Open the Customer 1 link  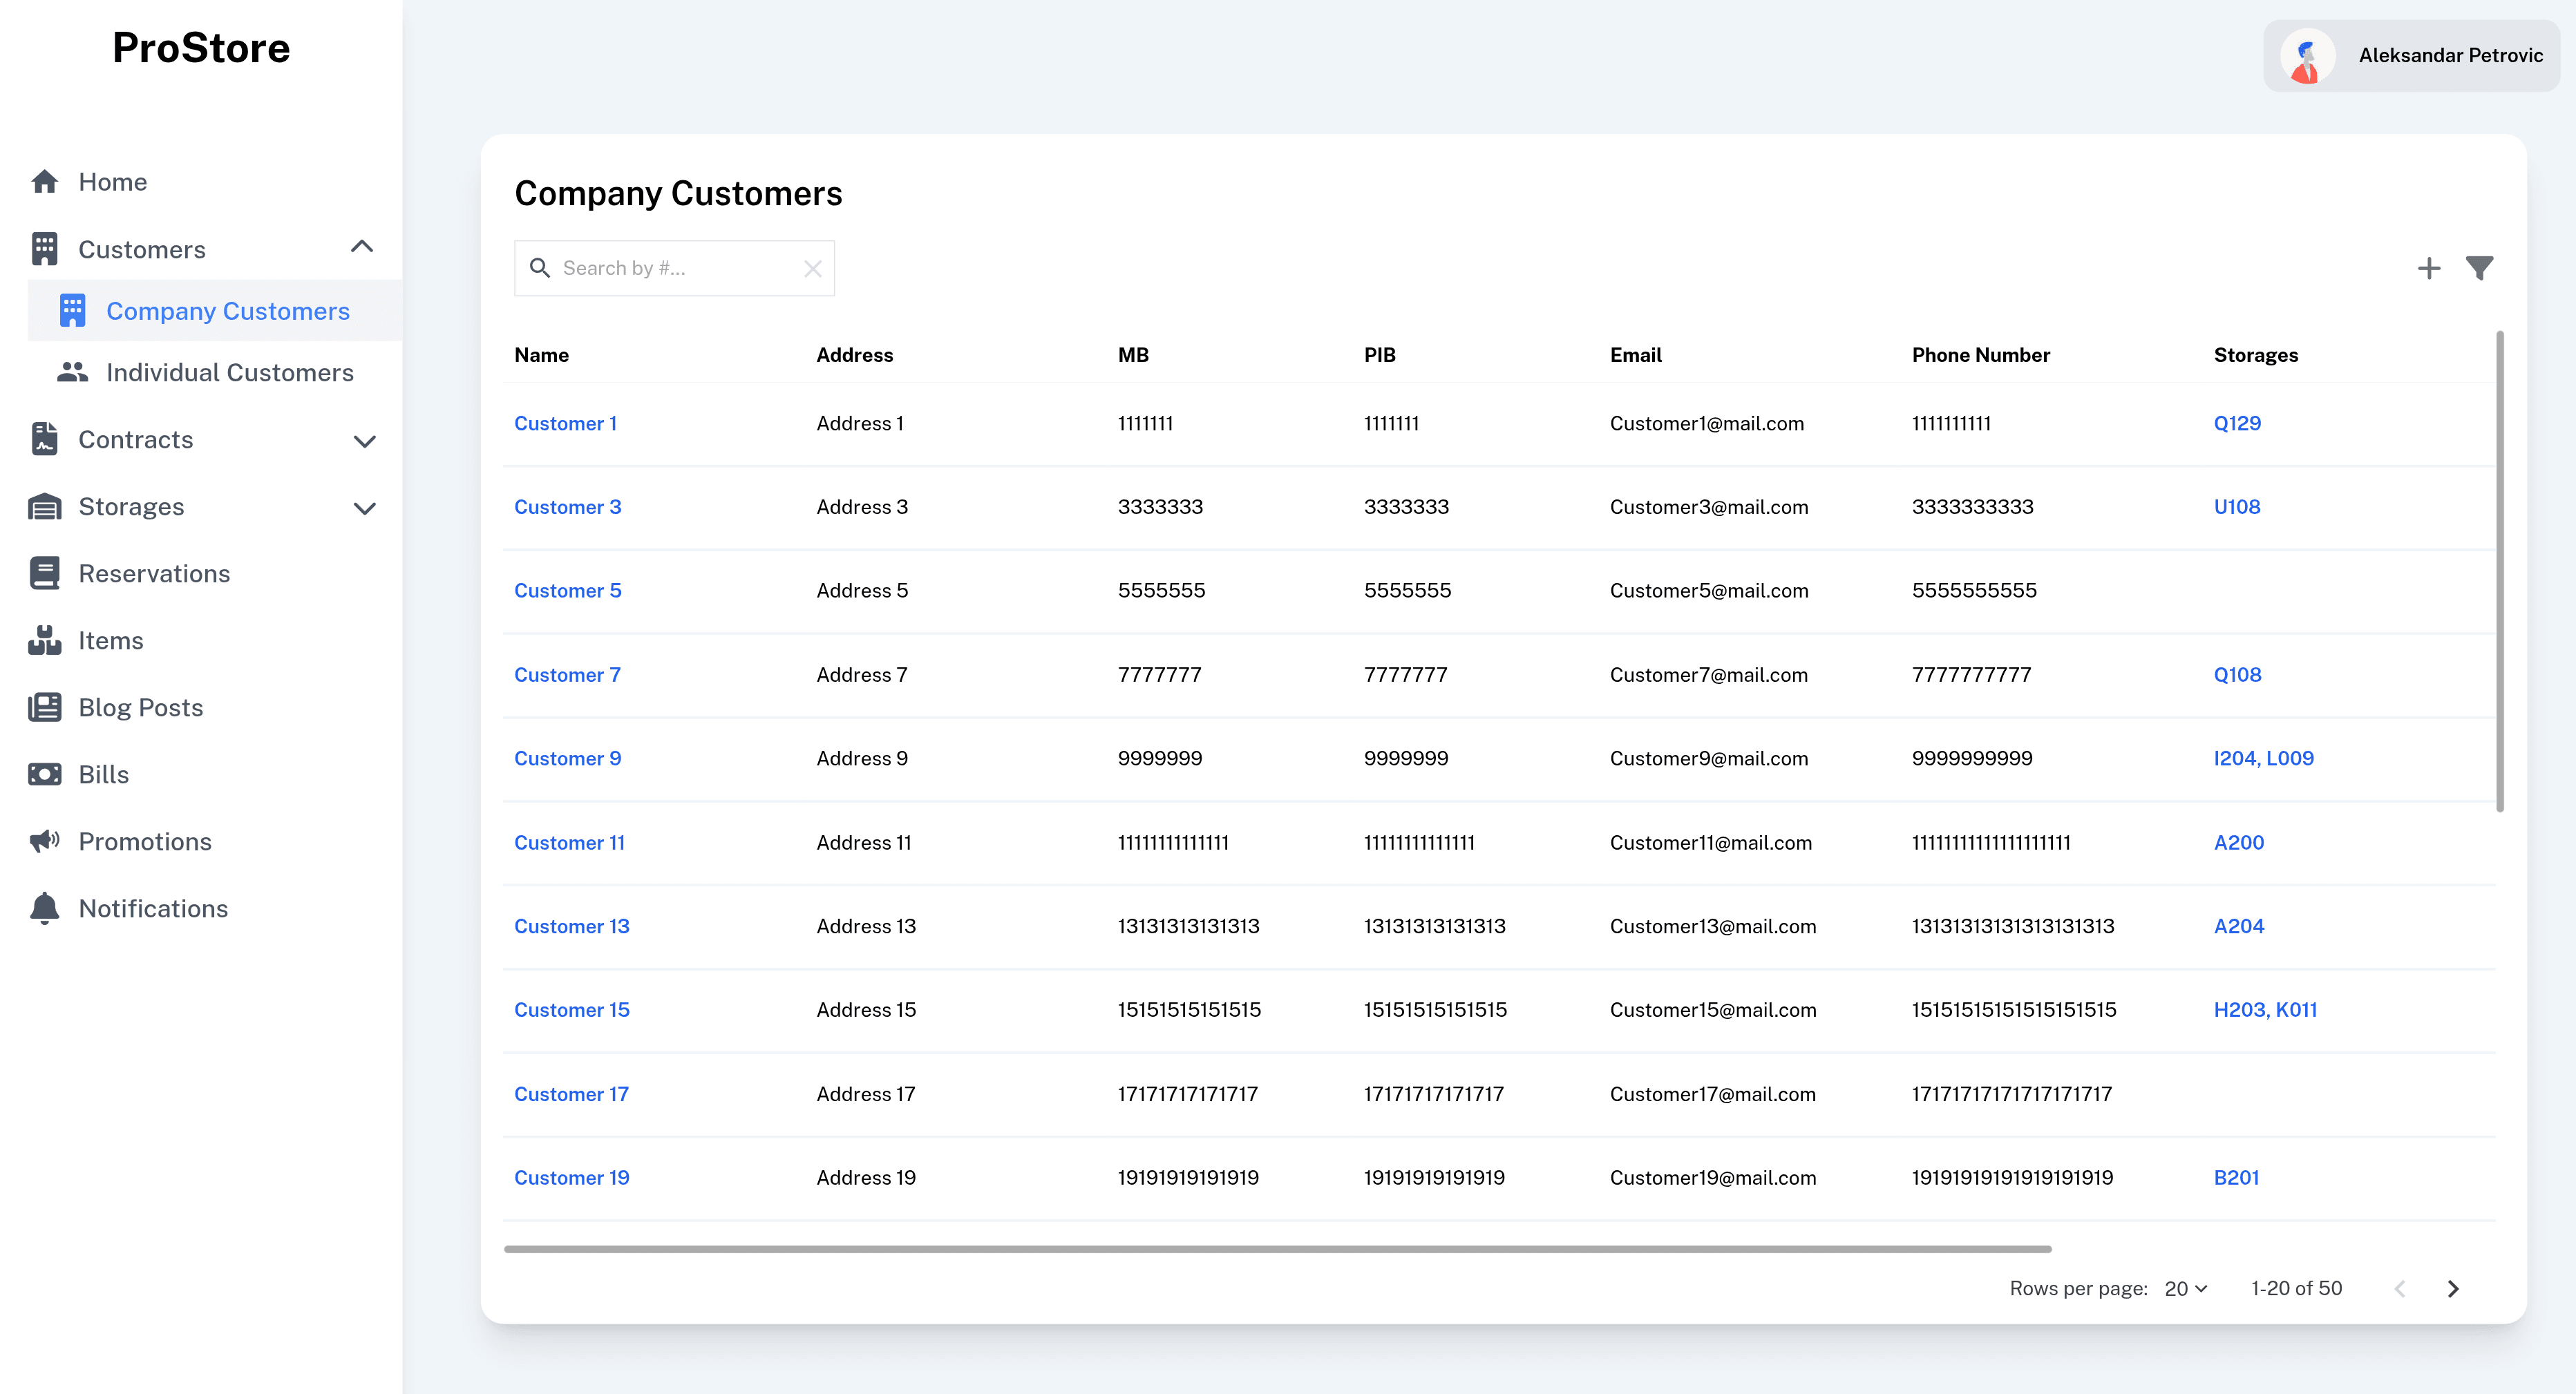(x=565, y=423)
